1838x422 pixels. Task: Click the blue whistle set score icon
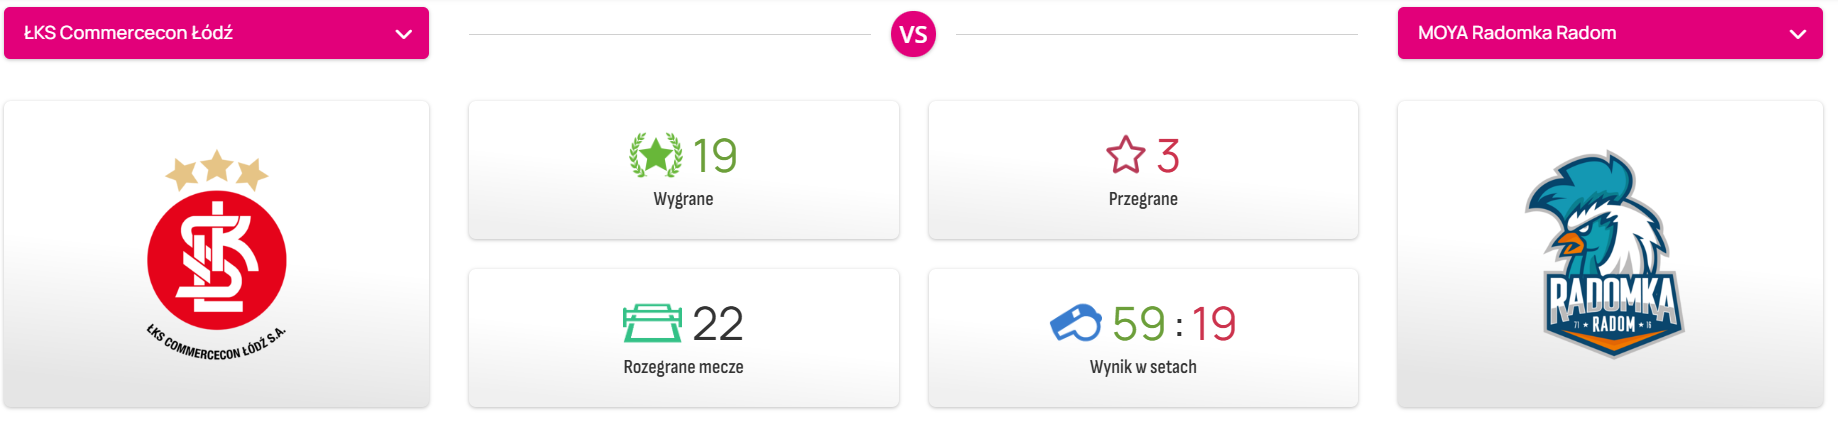tap(1076, 323)
